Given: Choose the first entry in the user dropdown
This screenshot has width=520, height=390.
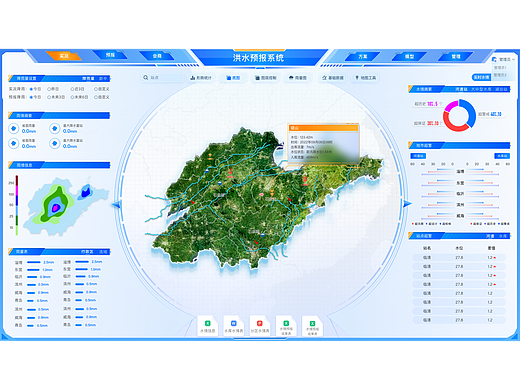Looking at the screenshot, I should [x=500, y=68].
